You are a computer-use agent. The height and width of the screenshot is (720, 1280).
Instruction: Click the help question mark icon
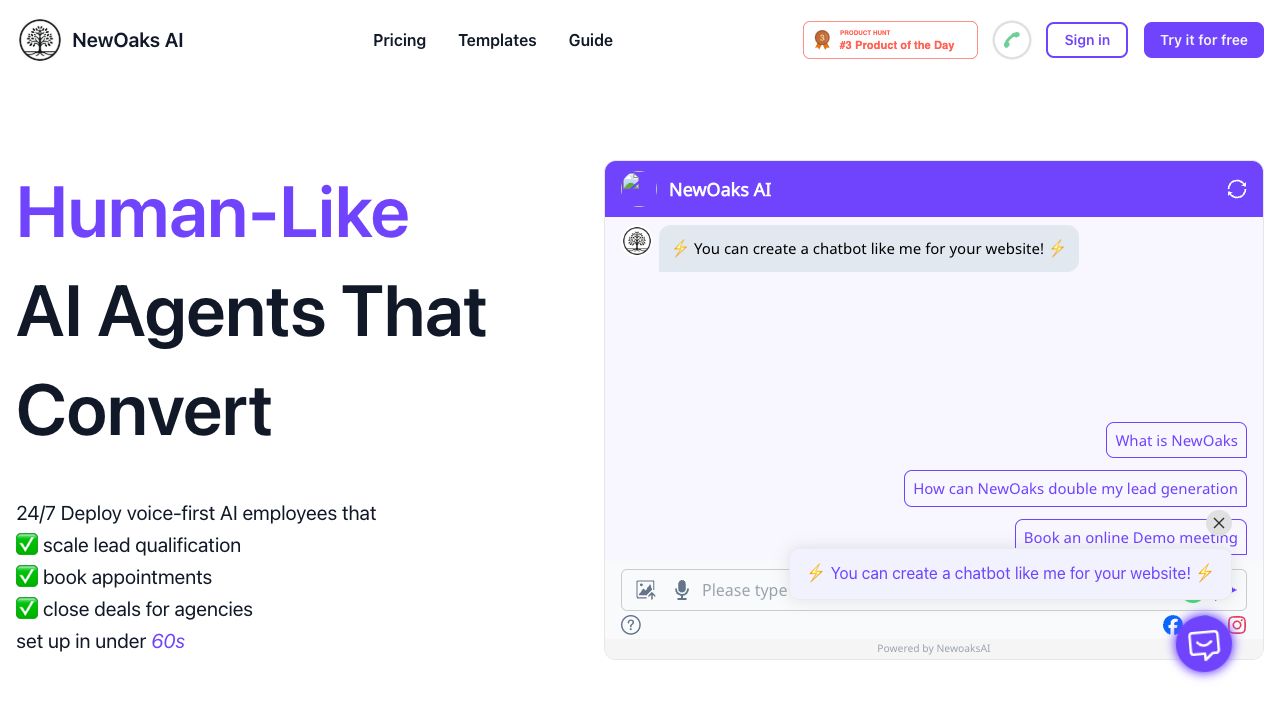click(631, 625)
